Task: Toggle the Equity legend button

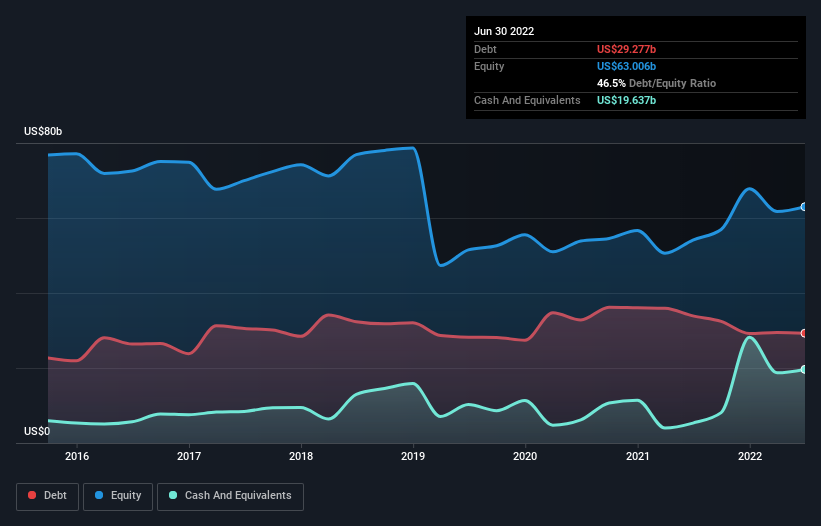Action: pyautogui.click(x=118, y=496)
